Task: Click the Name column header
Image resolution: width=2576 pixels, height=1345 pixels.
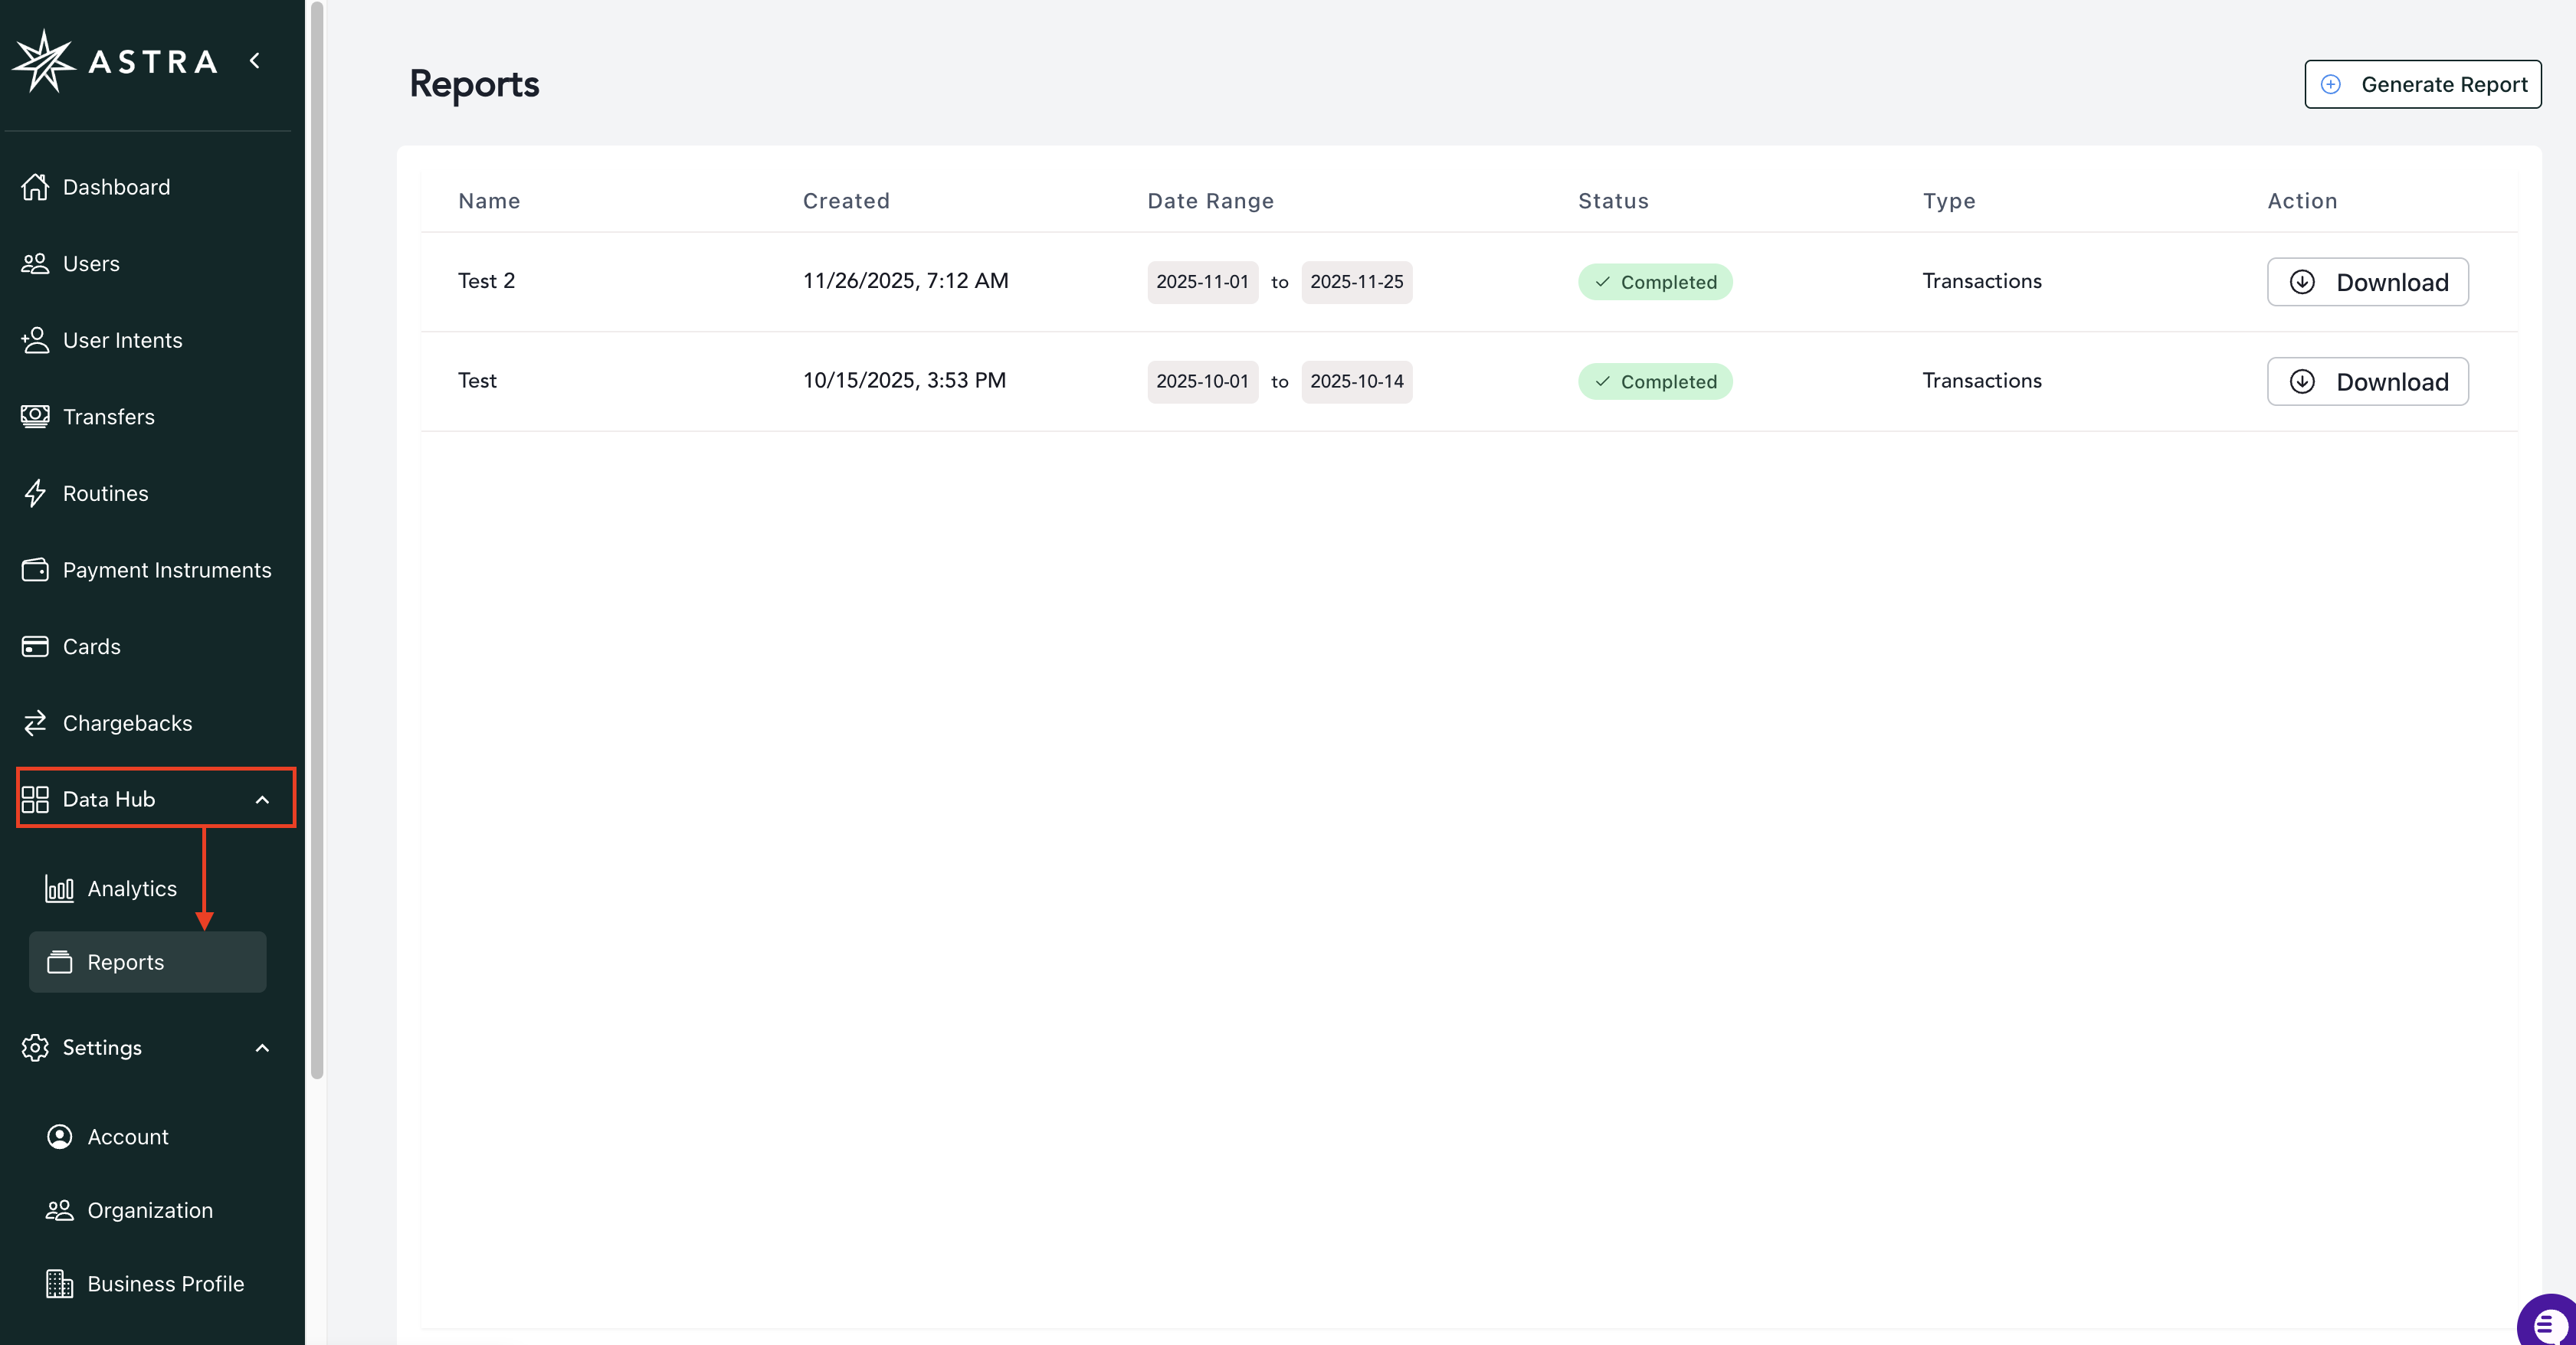Action: pos(489,201)
